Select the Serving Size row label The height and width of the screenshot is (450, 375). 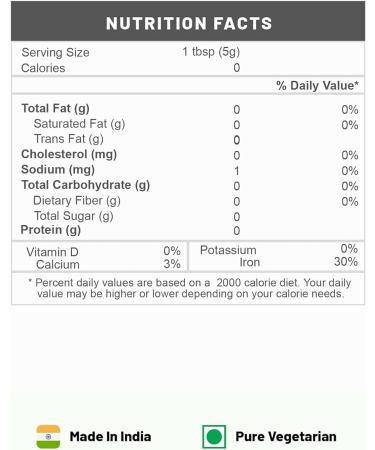coord(55,52)
